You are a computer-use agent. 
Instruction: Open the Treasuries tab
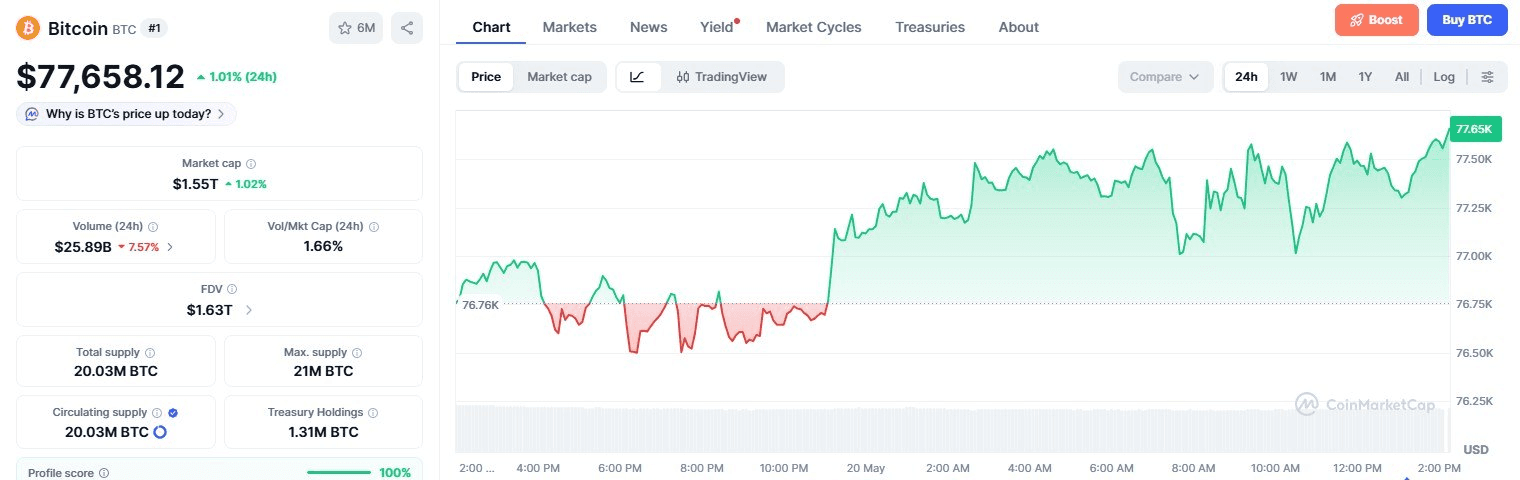coord(930,27)
